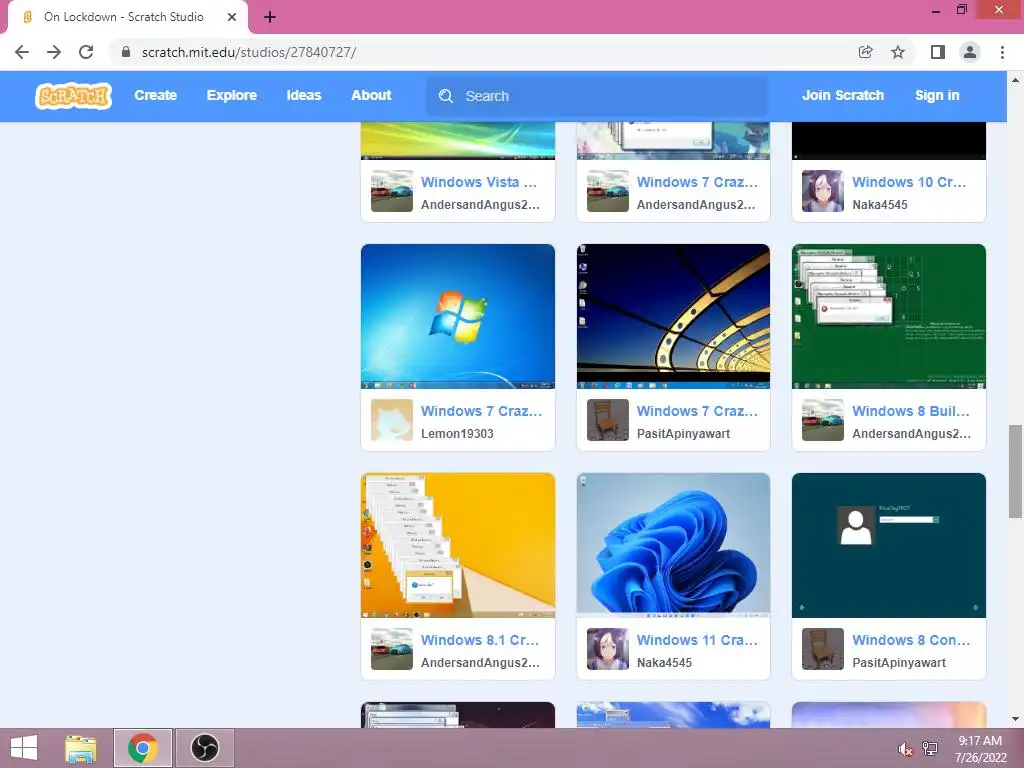Open Windows 8.1 Cr... project link

tap(480, 641)
